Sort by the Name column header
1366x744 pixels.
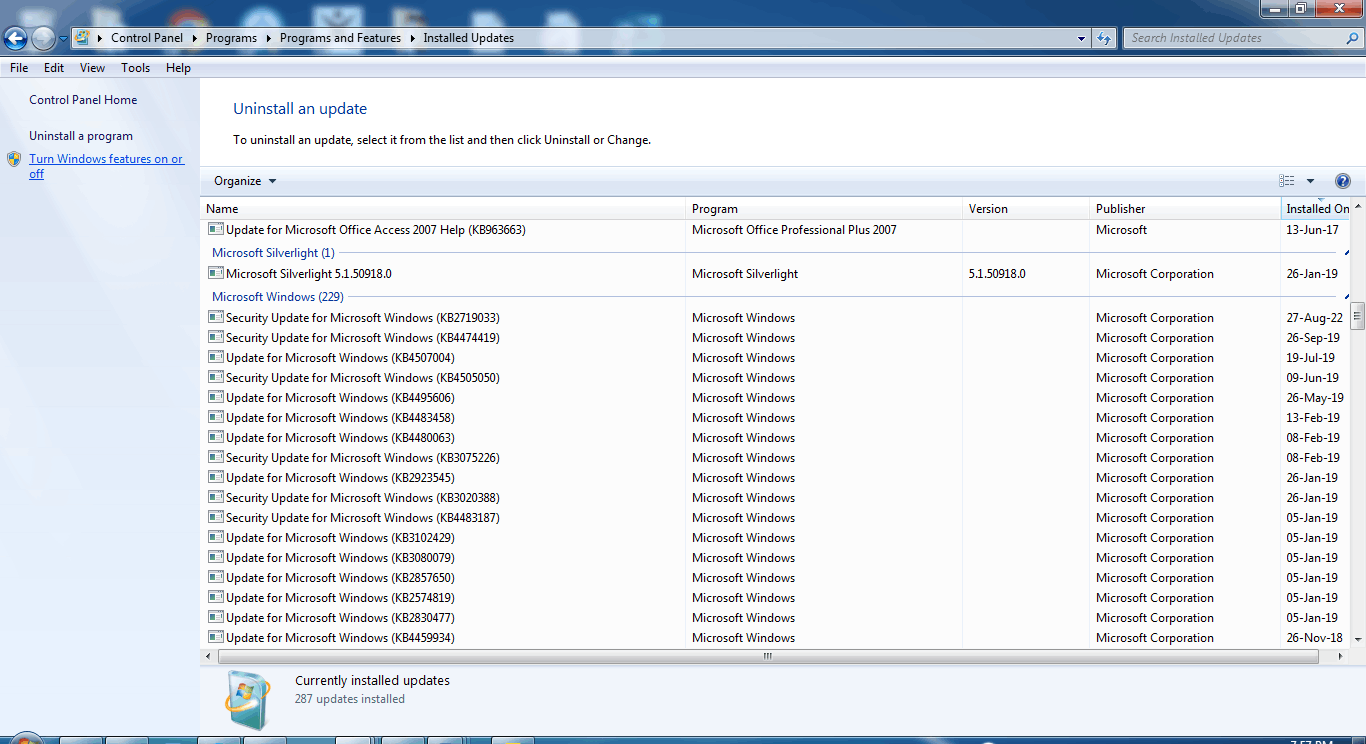(443, 209)
